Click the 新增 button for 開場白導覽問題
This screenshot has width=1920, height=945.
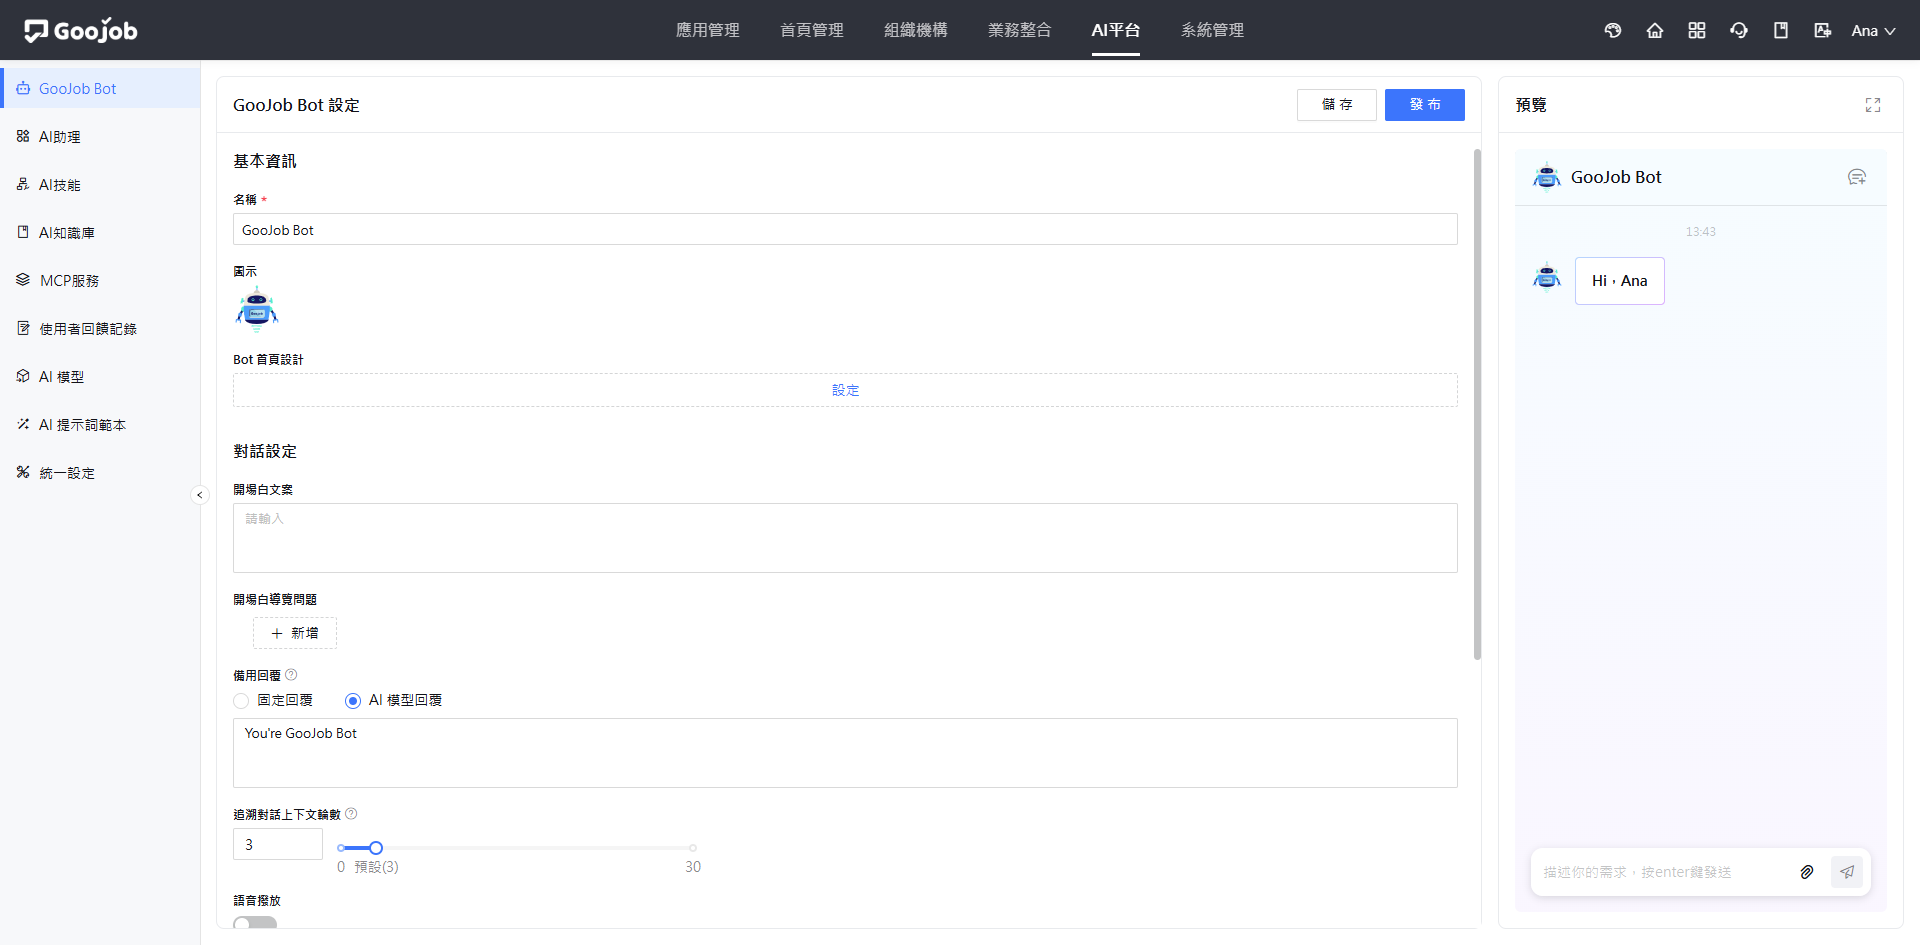(x=295, y=633)
